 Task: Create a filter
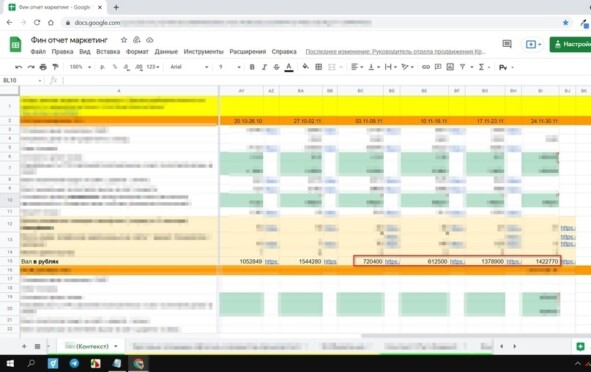pos(462,67)
